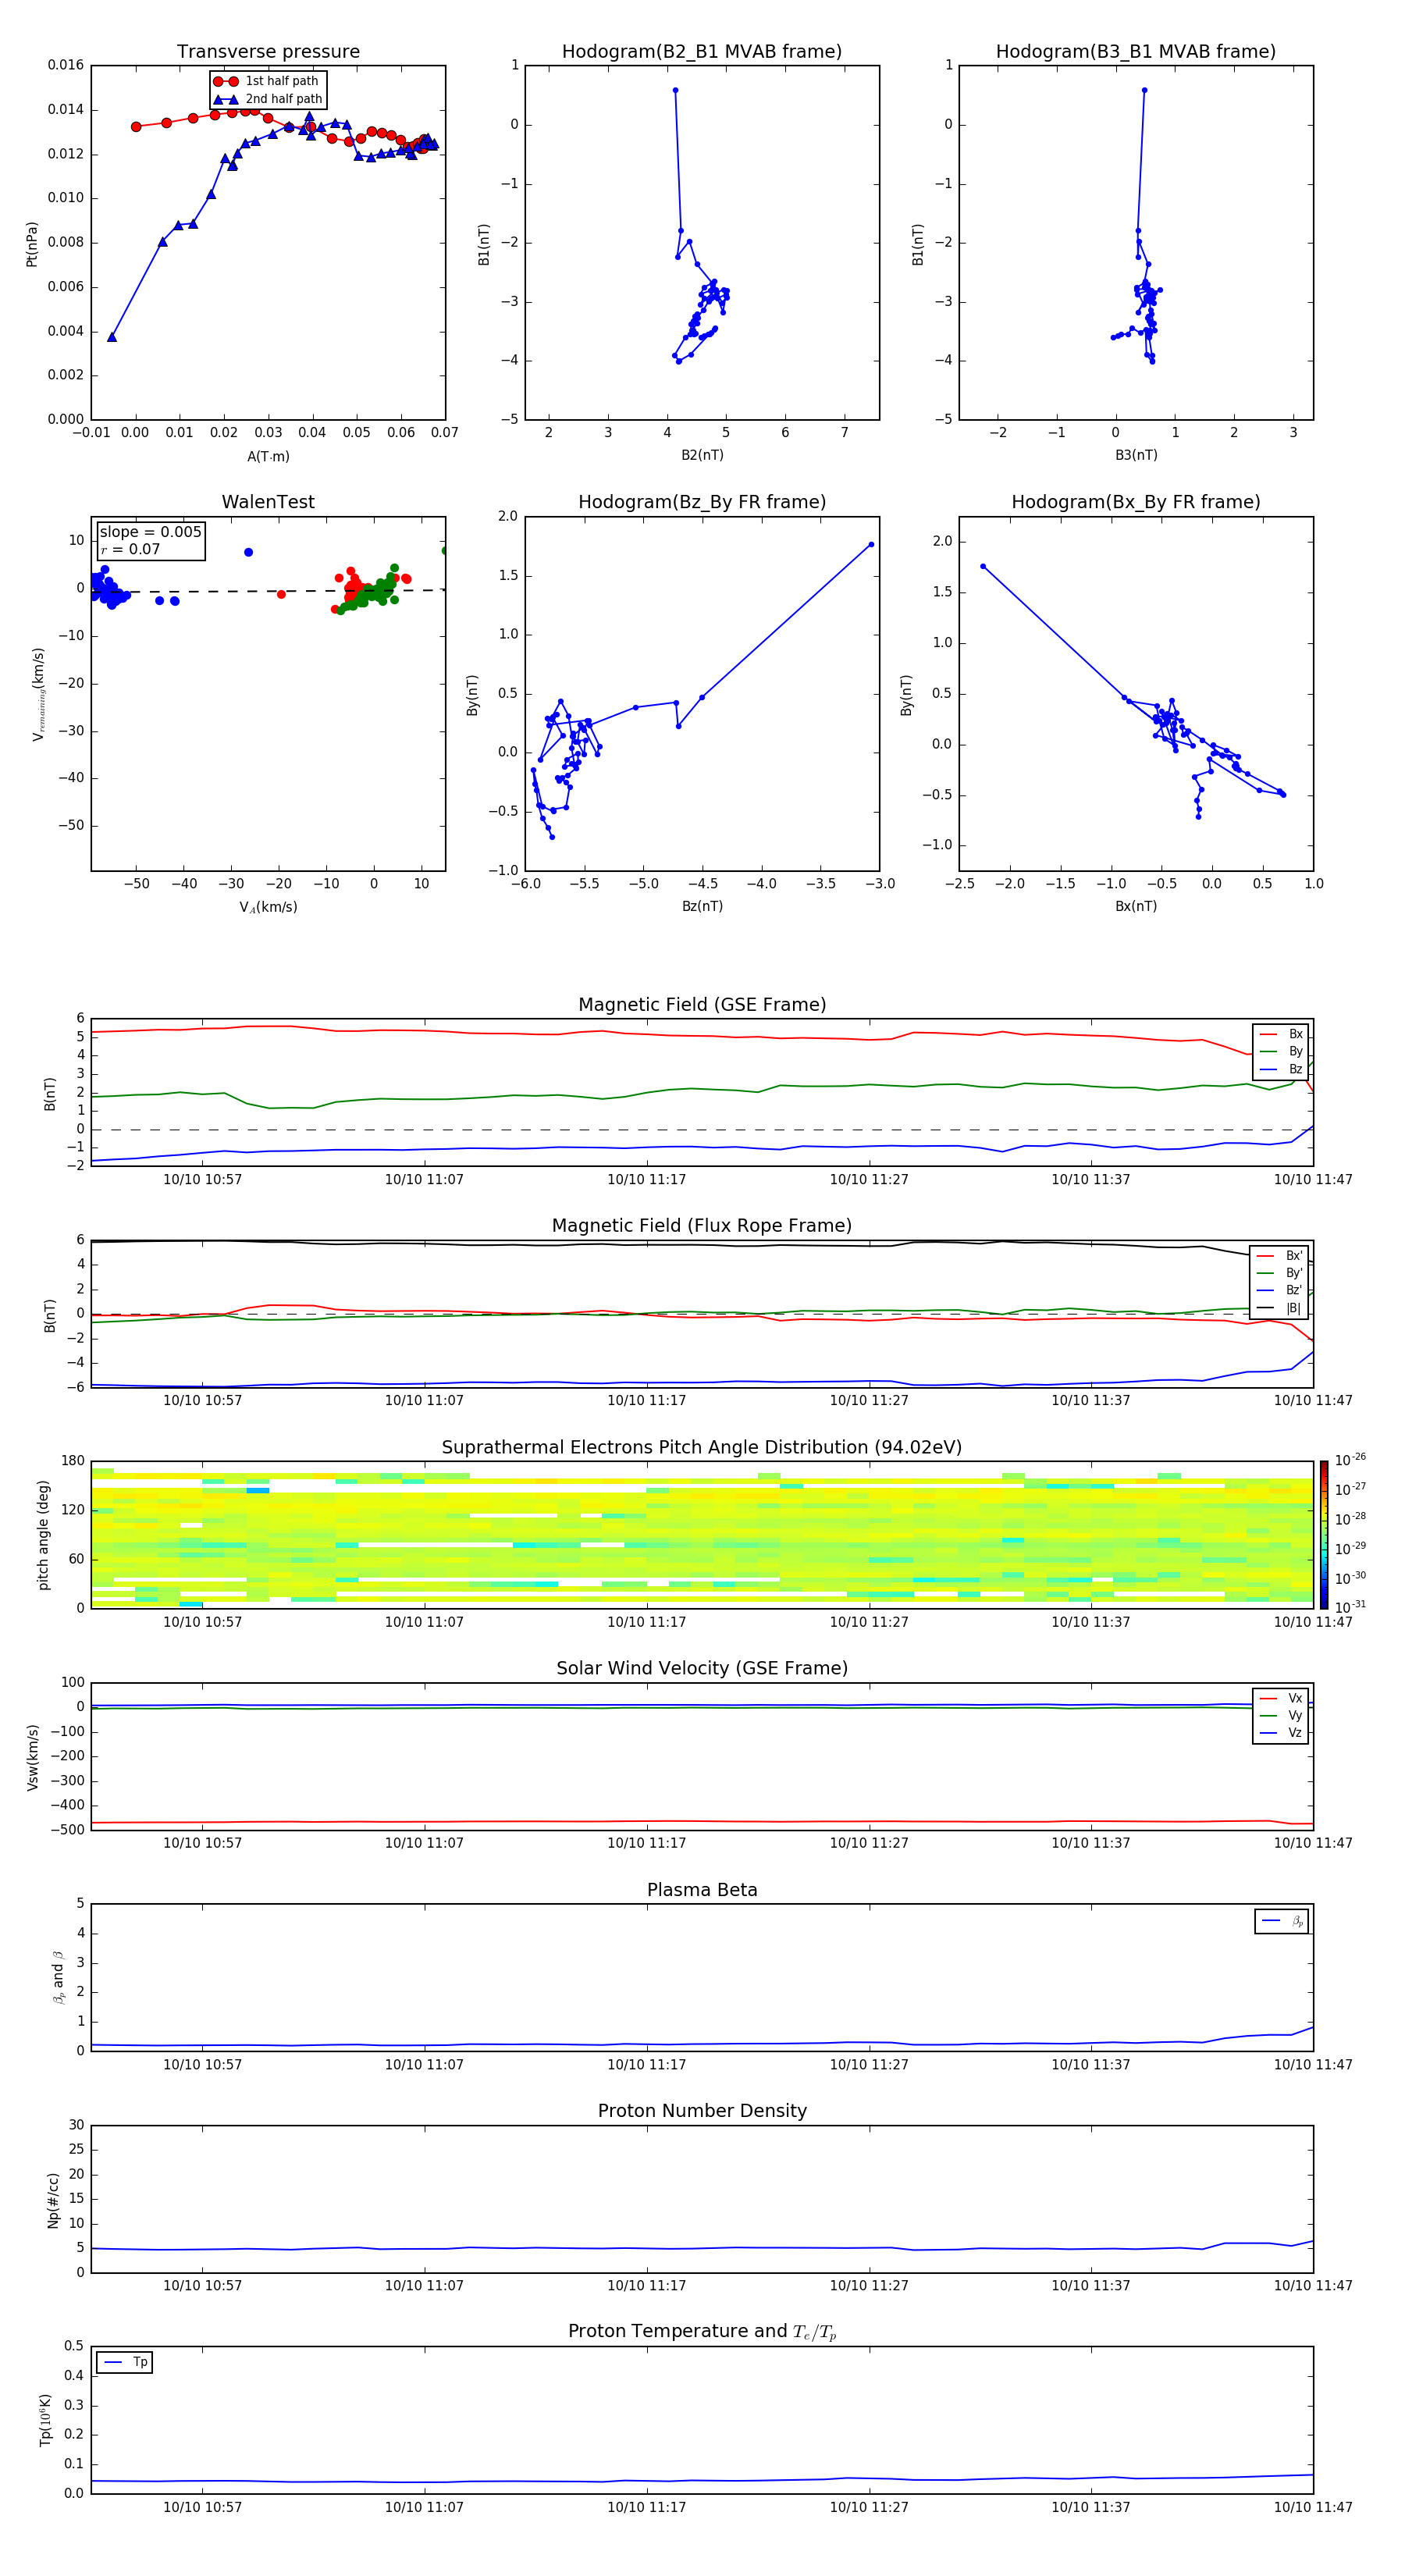Click "Bz" in the GSE magnetic field legend
Image resolution: width=1405 pixels, height=2576 pixels.
coord(1295,1069)
